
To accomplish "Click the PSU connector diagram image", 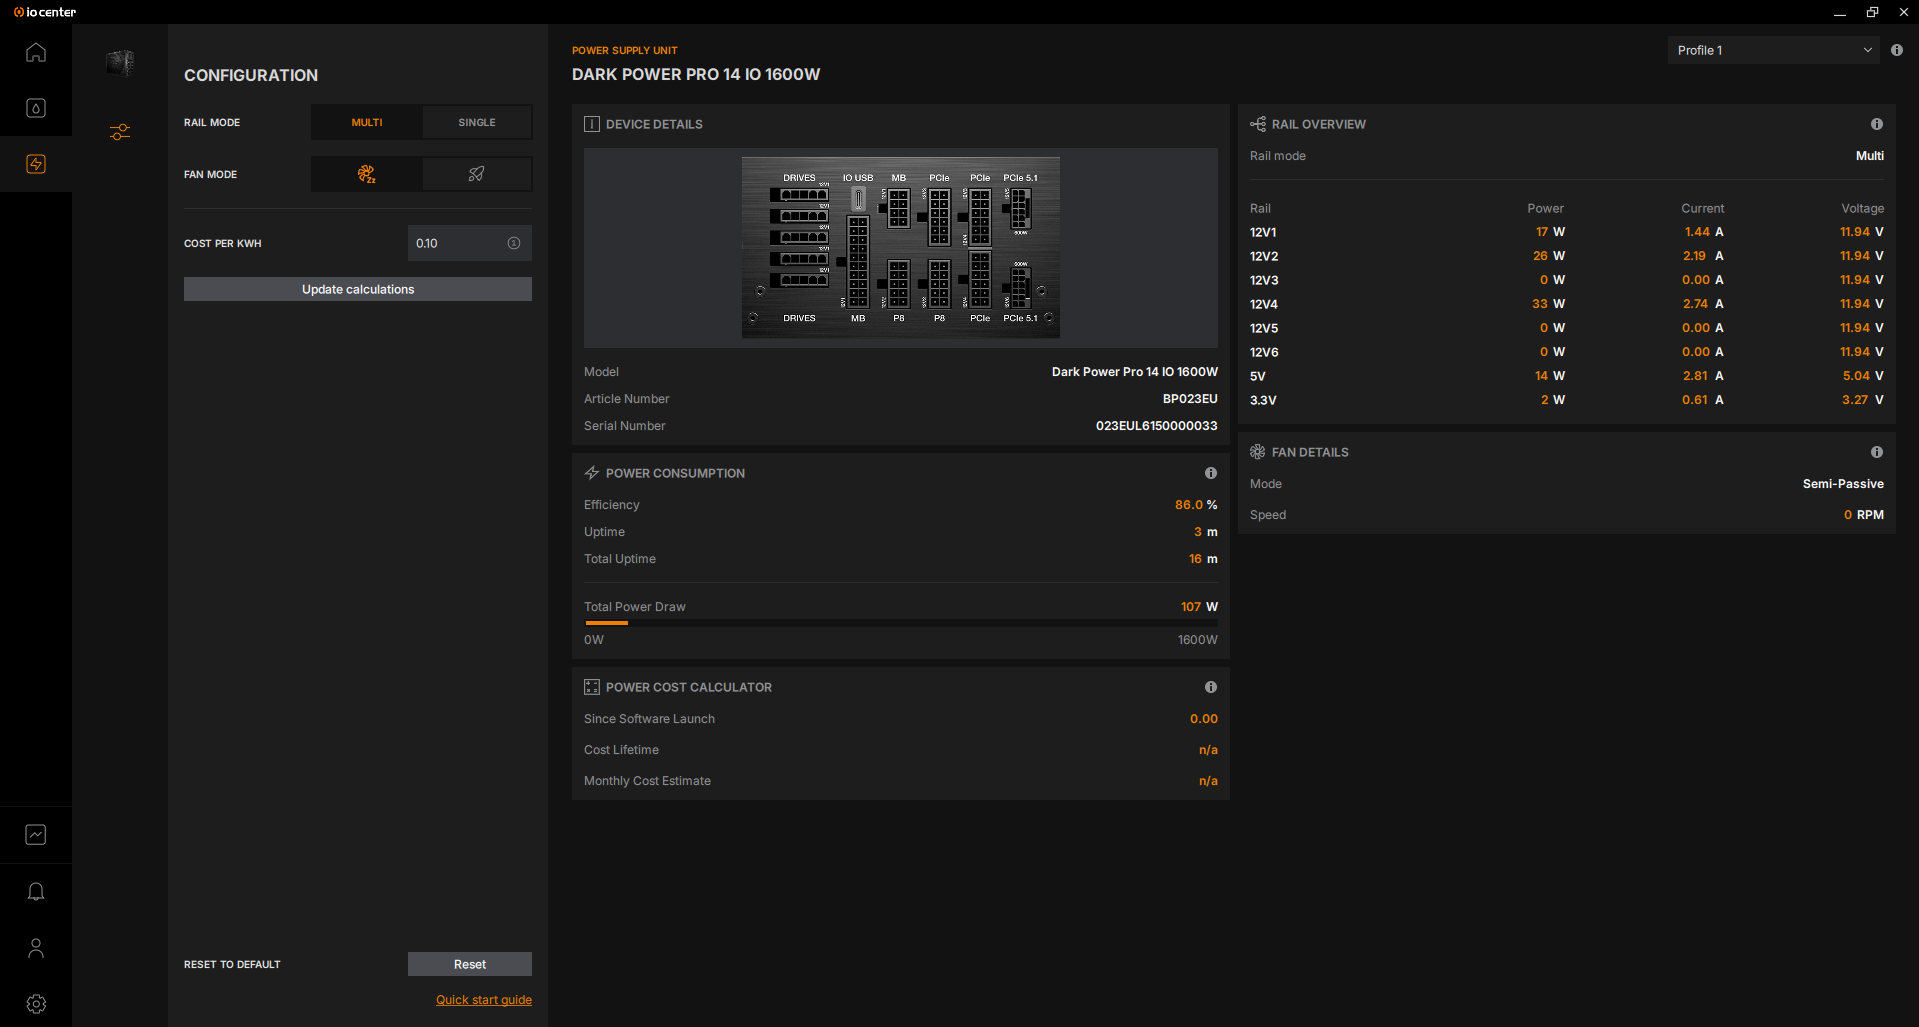I will coord(901,247).
